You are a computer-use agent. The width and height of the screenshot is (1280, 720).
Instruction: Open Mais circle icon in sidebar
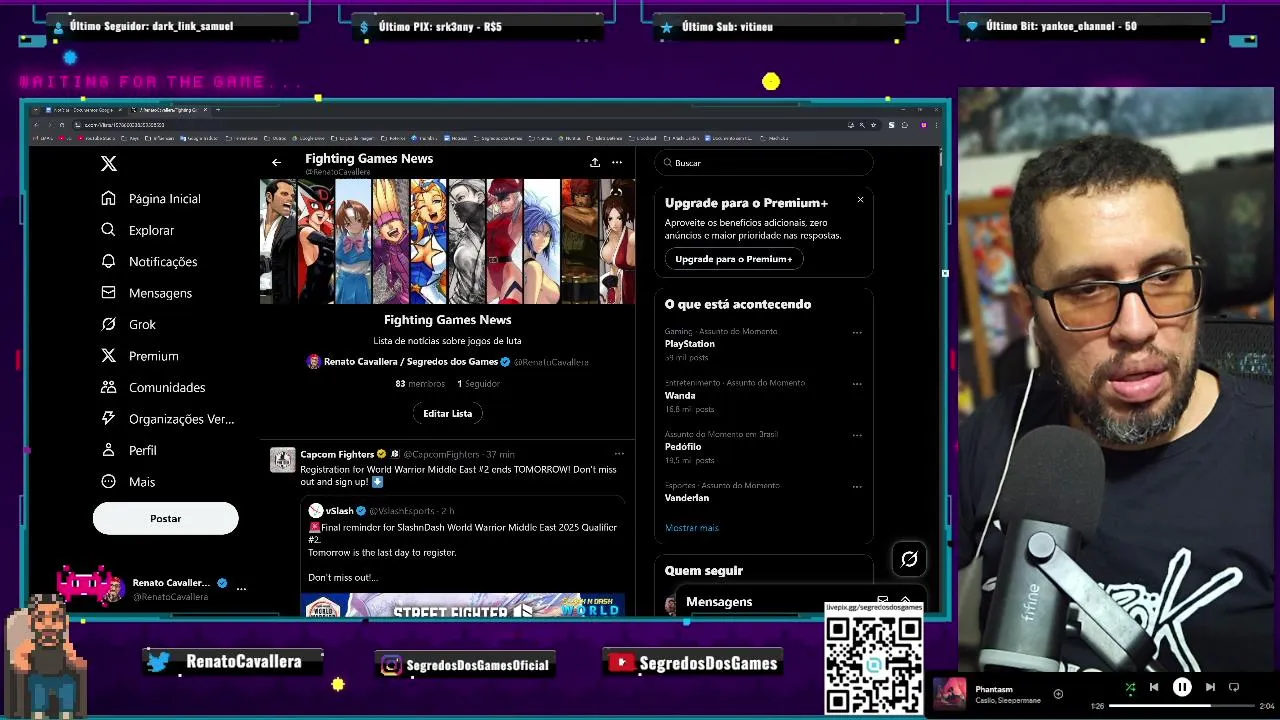click(x=108, y=482)
